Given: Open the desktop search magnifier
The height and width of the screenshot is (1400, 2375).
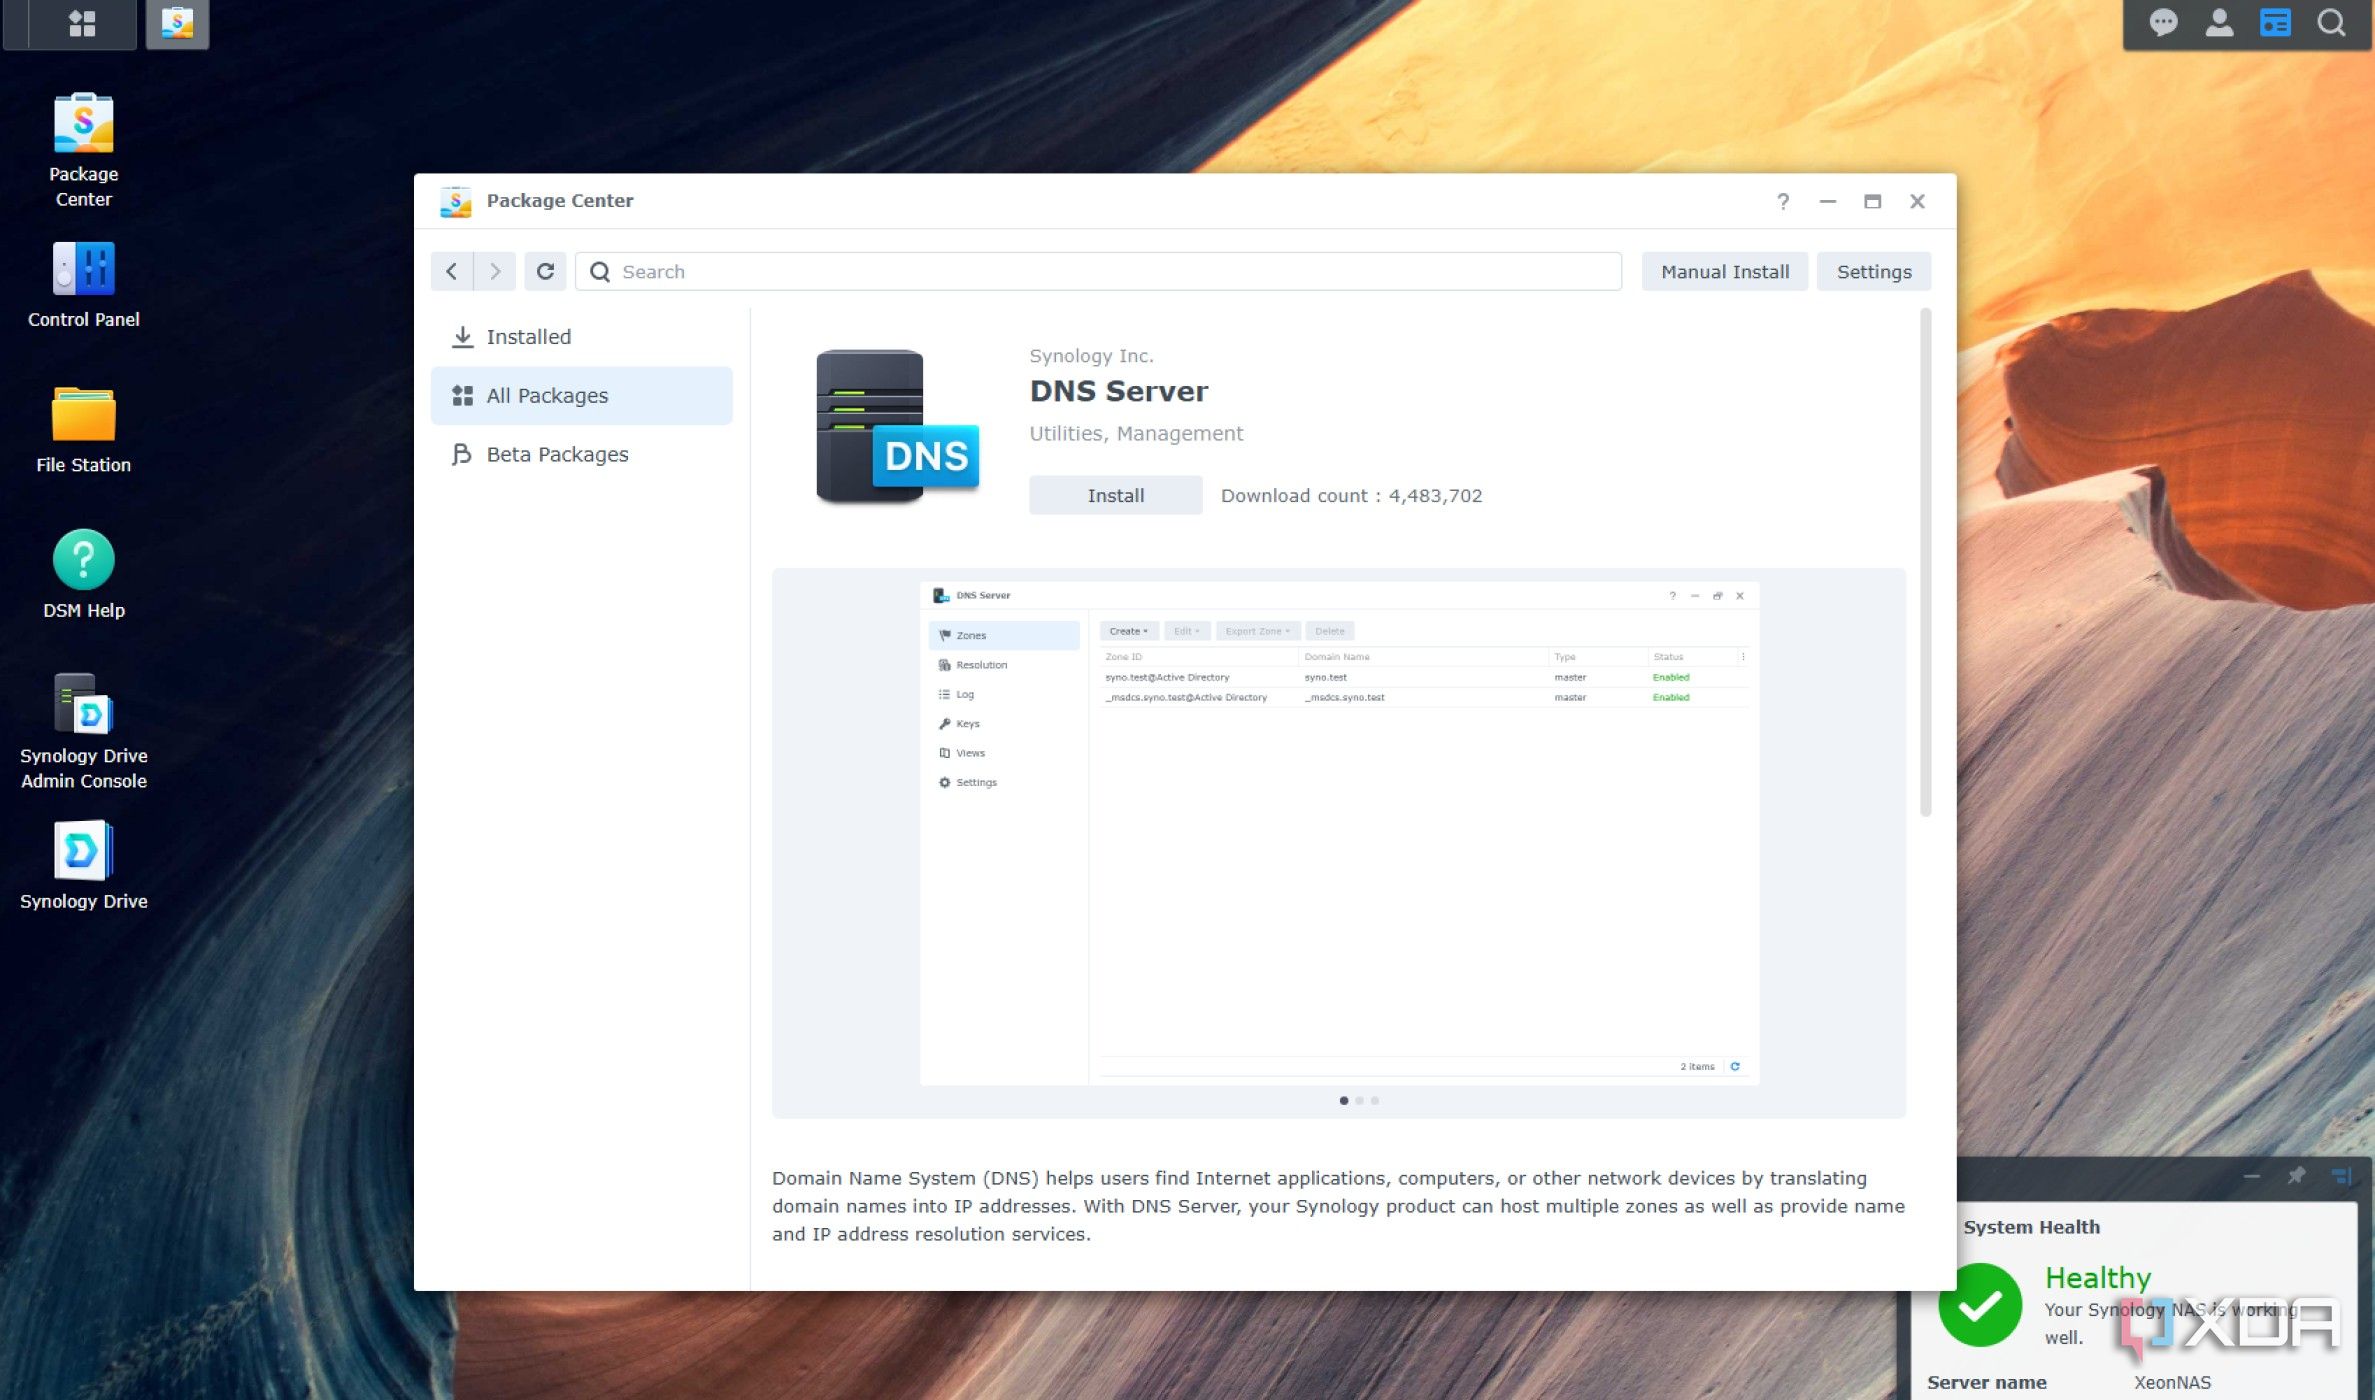Looking at the screenshot, I should point(2331,22).
